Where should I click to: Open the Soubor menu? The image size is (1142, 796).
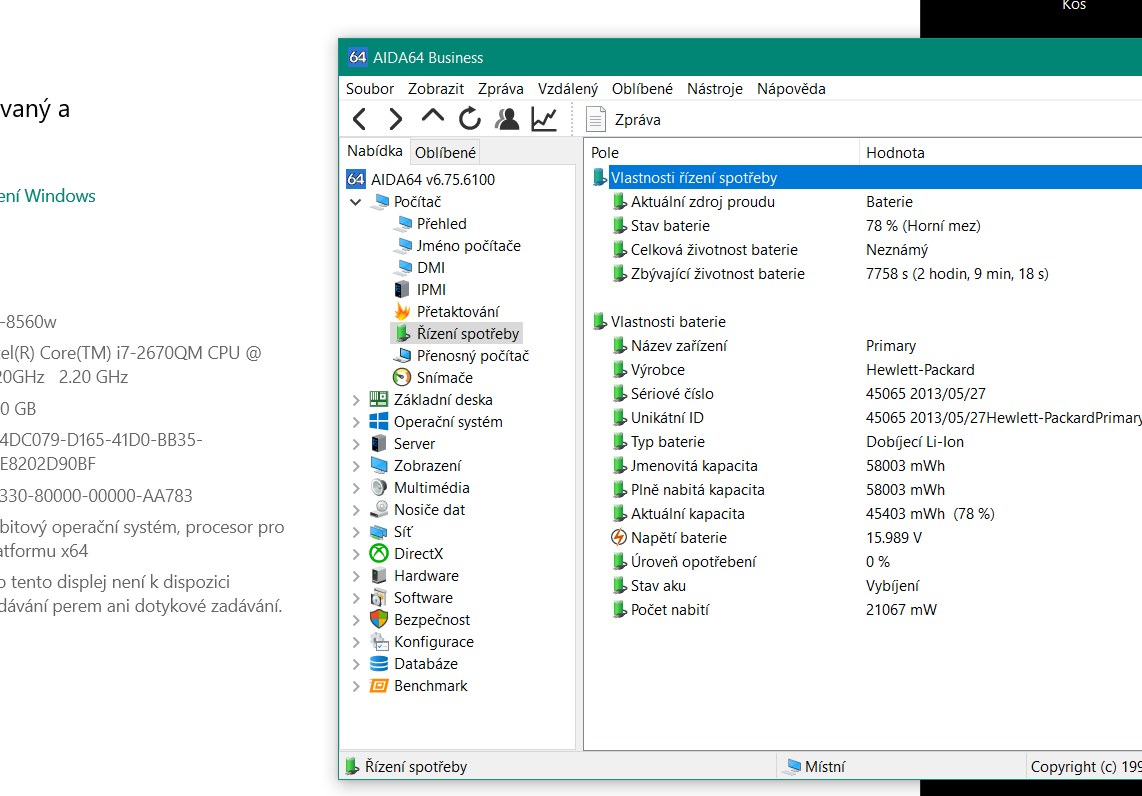click(370, 89)
